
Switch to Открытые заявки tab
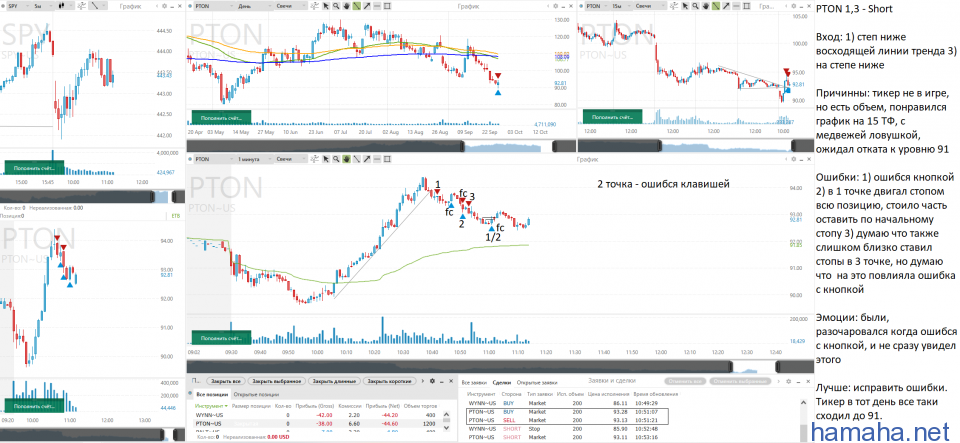point(537,382)
